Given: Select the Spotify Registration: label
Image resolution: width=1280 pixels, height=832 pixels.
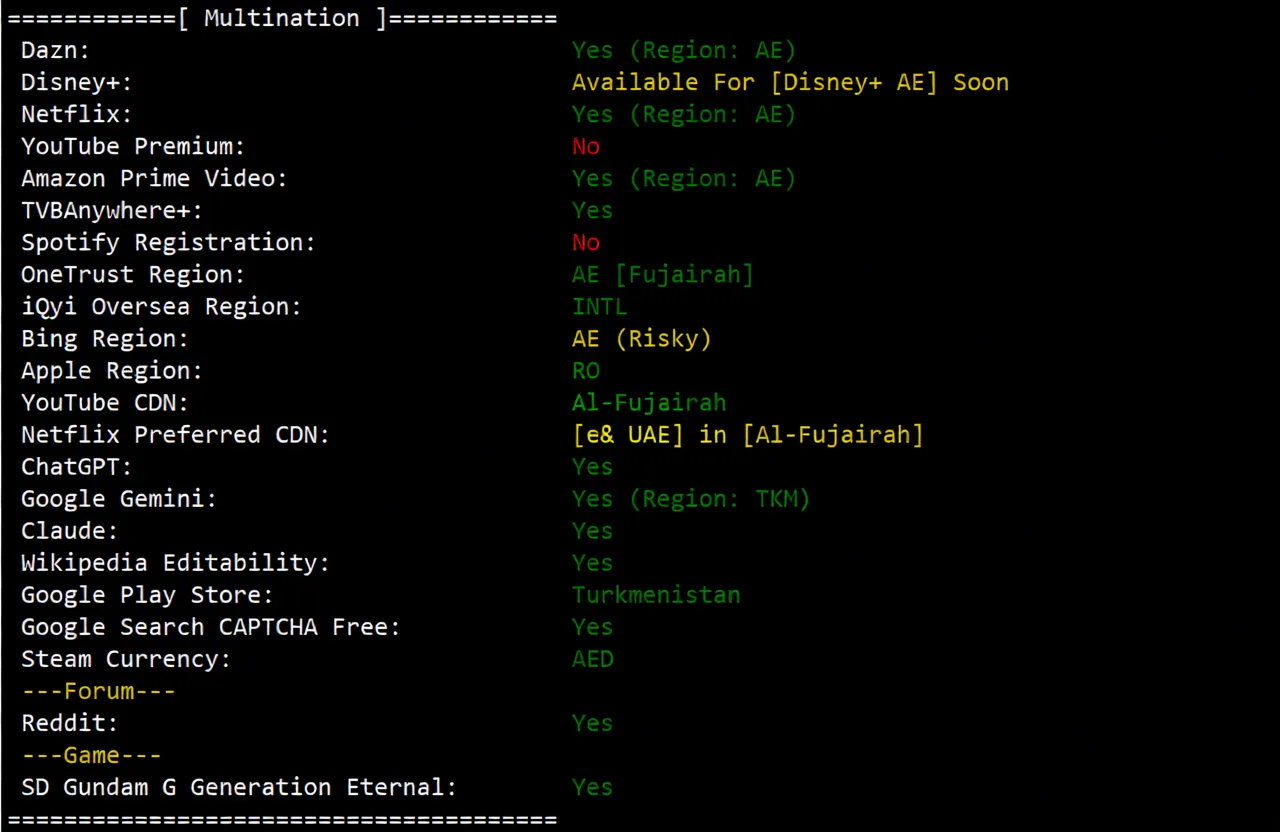Looking at the screenshot, I should tap(168, 242).
